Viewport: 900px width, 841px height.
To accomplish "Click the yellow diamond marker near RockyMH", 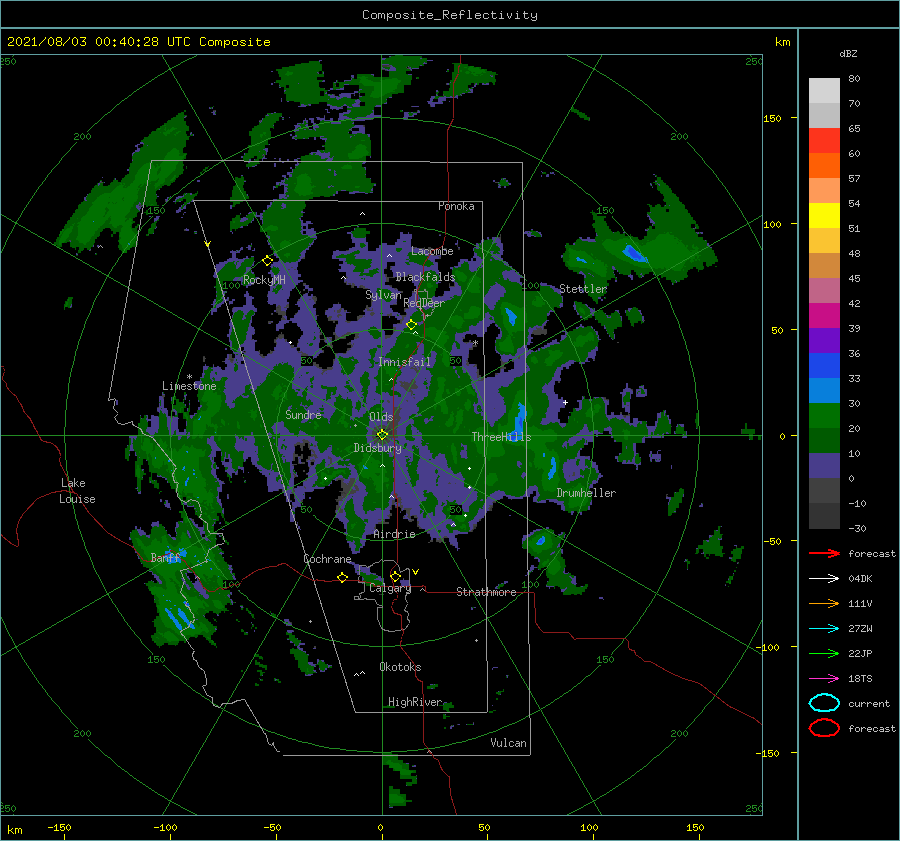I will [267, 261].
